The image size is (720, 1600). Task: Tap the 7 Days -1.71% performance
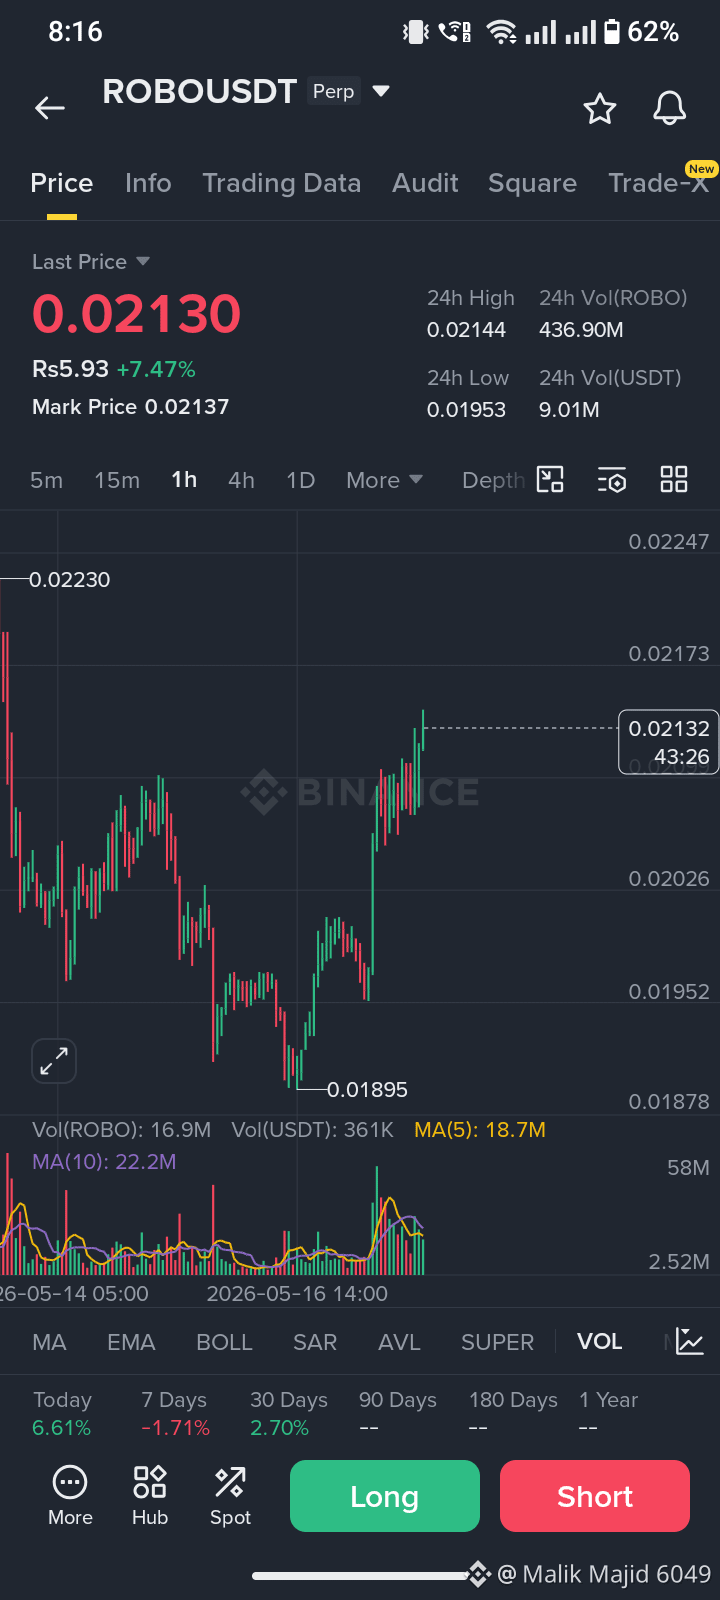(x=175, y=1413)
